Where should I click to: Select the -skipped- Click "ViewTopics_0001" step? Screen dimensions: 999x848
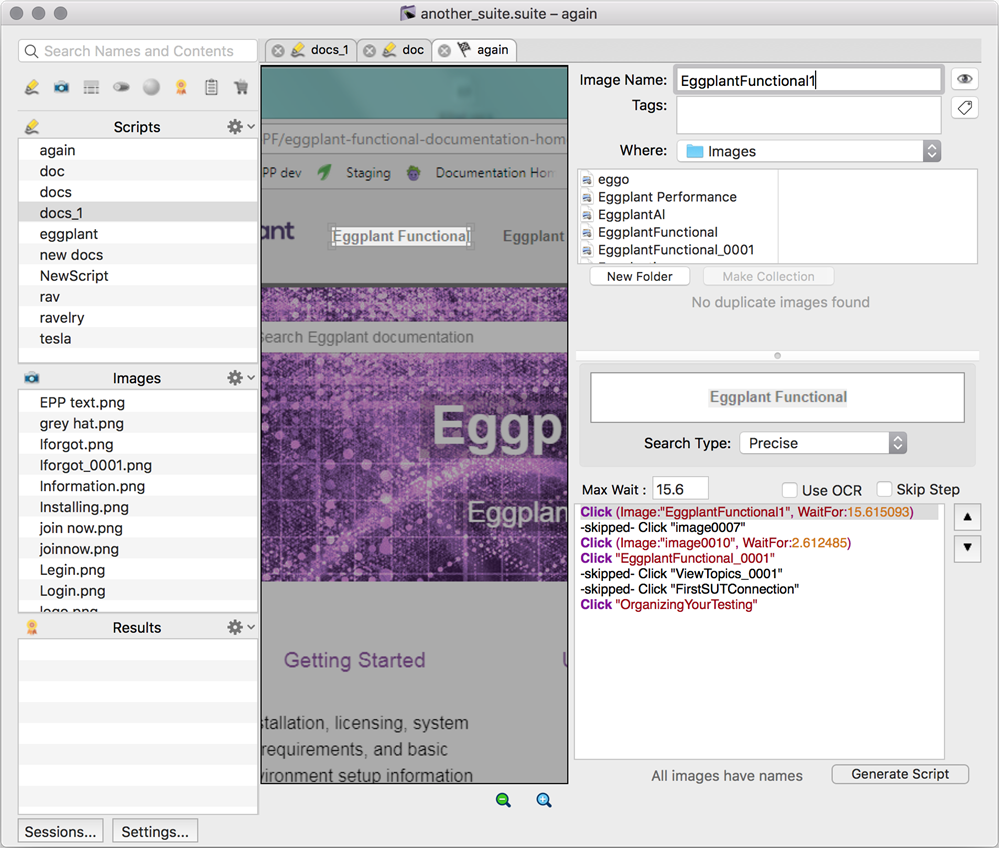[758, 573]
